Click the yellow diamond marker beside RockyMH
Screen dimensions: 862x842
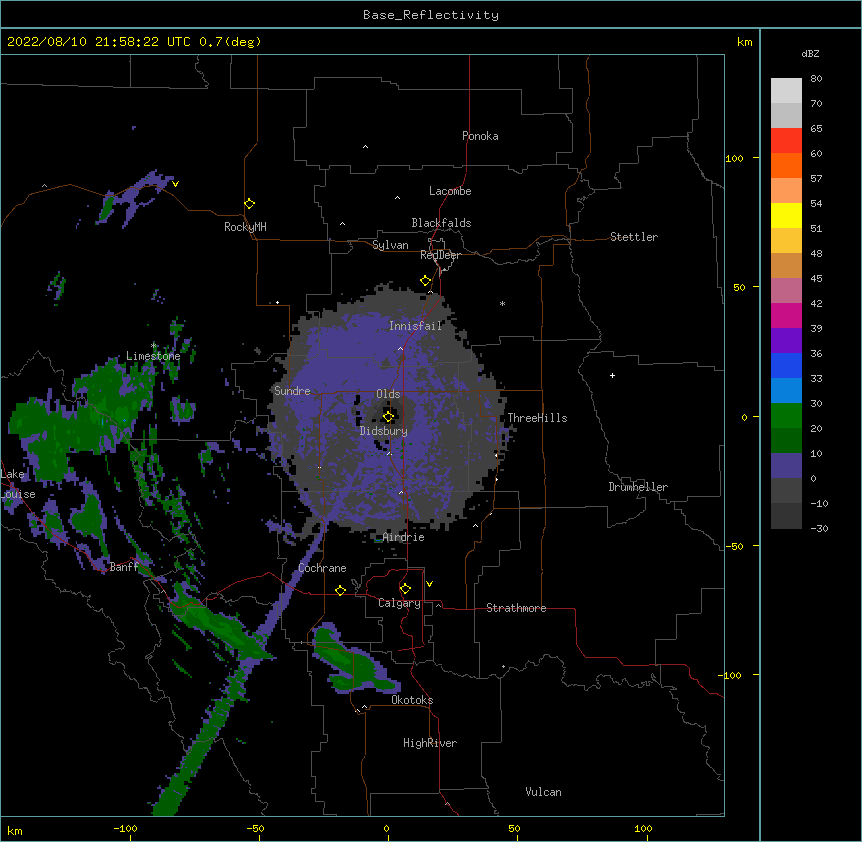[x=249, y=204]
